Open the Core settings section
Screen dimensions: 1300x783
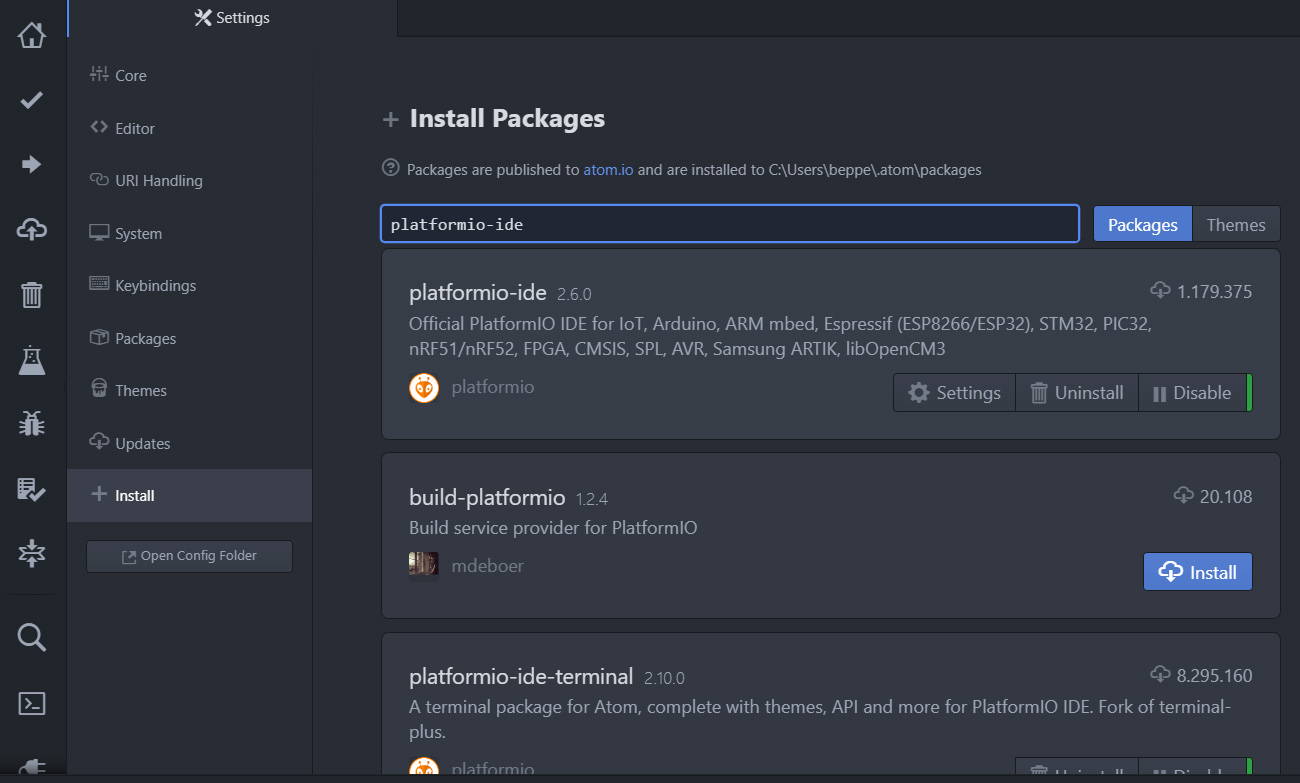coord(189,75)
